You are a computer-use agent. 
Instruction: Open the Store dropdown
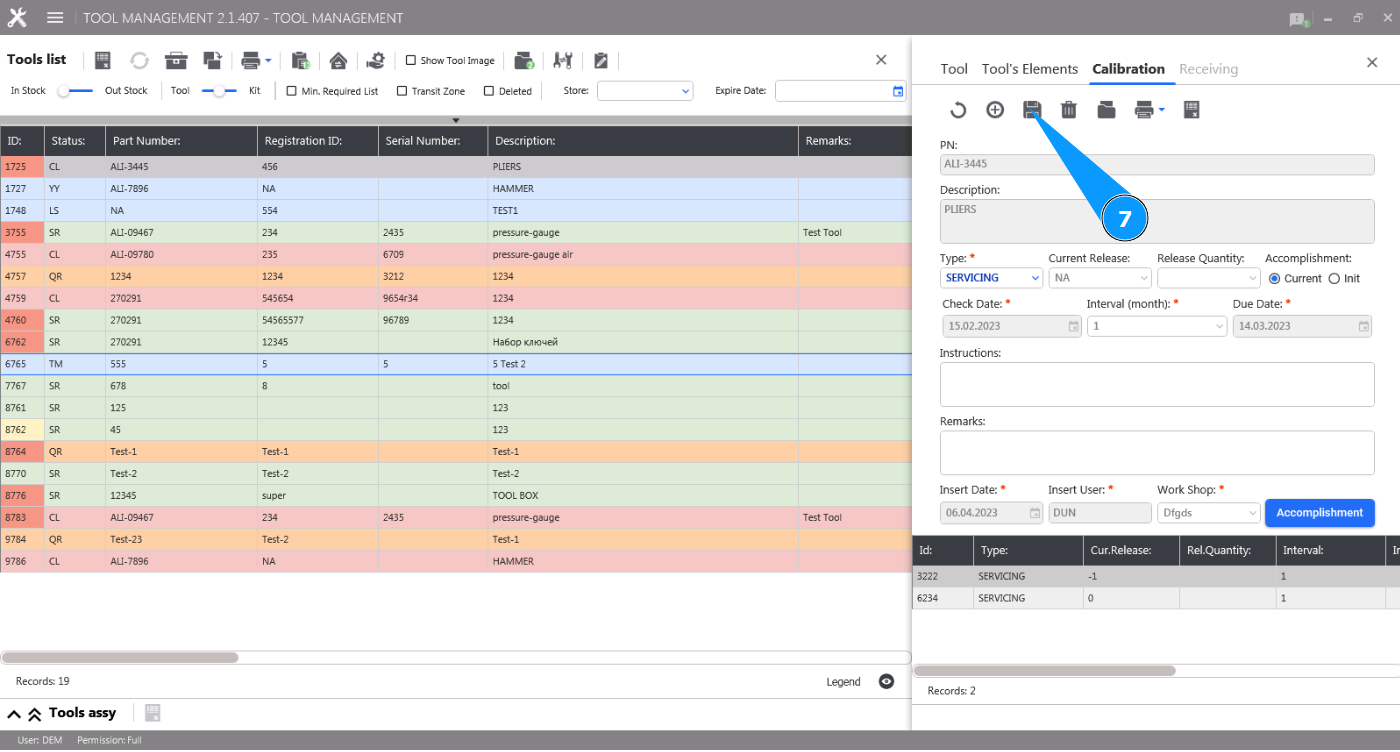pyautogui.click(x=645, y=91)
